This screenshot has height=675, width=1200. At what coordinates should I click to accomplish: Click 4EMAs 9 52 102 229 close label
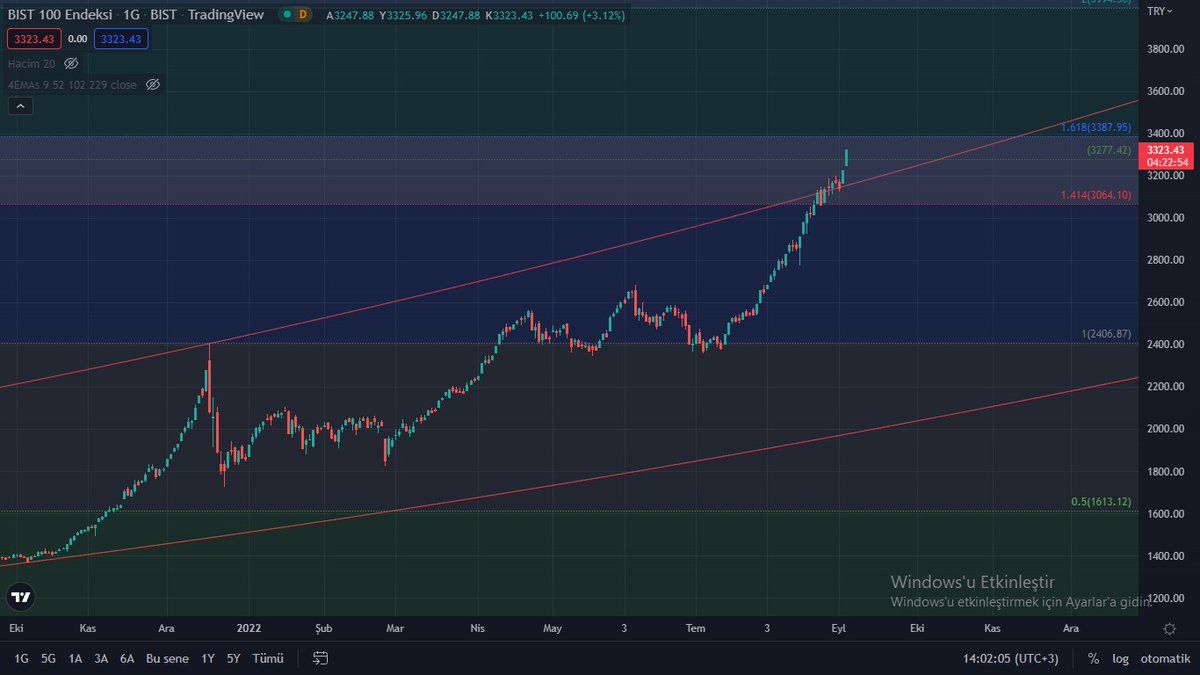[x=72, y=85]
